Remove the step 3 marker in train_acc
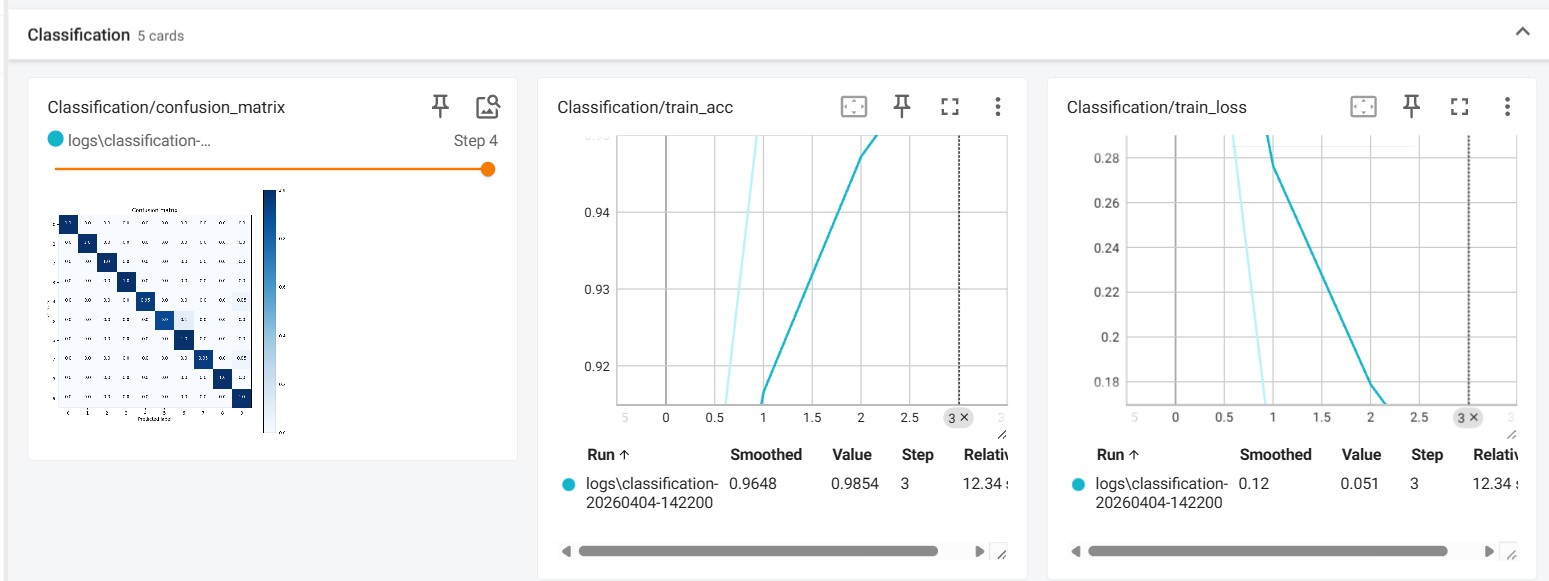1549x581 pixels. point(965,418)
